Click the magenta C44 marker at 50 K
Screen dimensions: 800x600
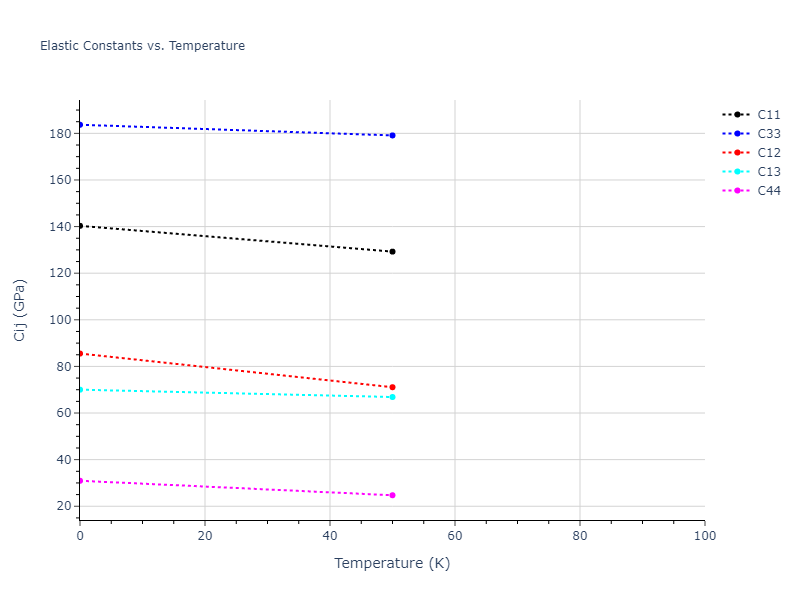pyautogui.click(x=392, y=495)
